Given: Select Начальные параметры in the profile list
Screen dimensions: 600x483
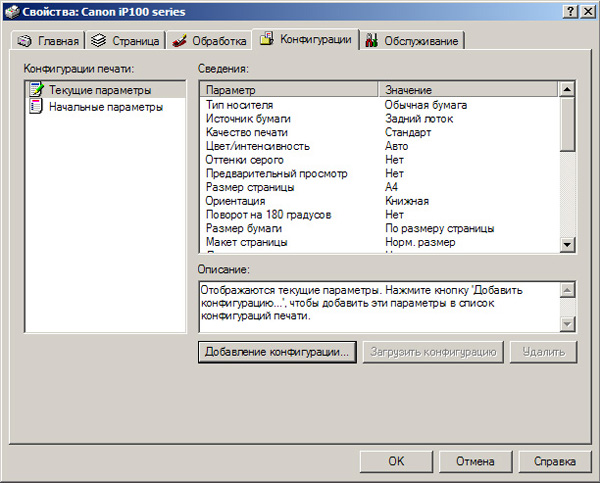Looking at the screenshot, I should tap(106, 107).
